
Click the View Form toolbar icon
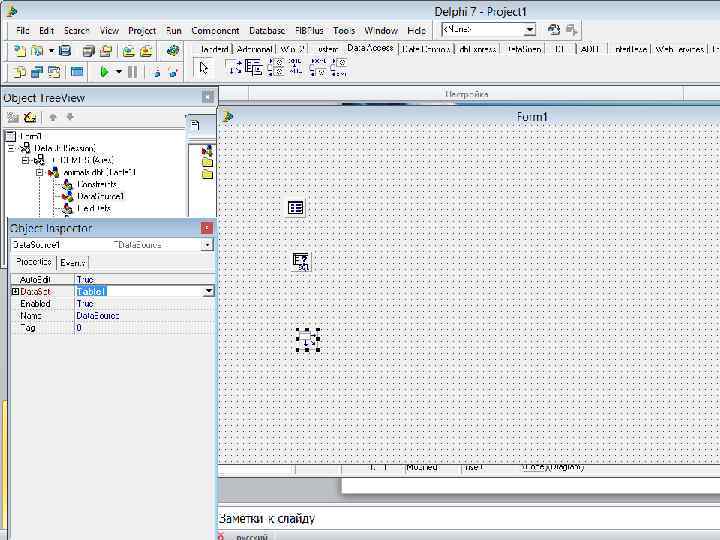tap(37, 72)
